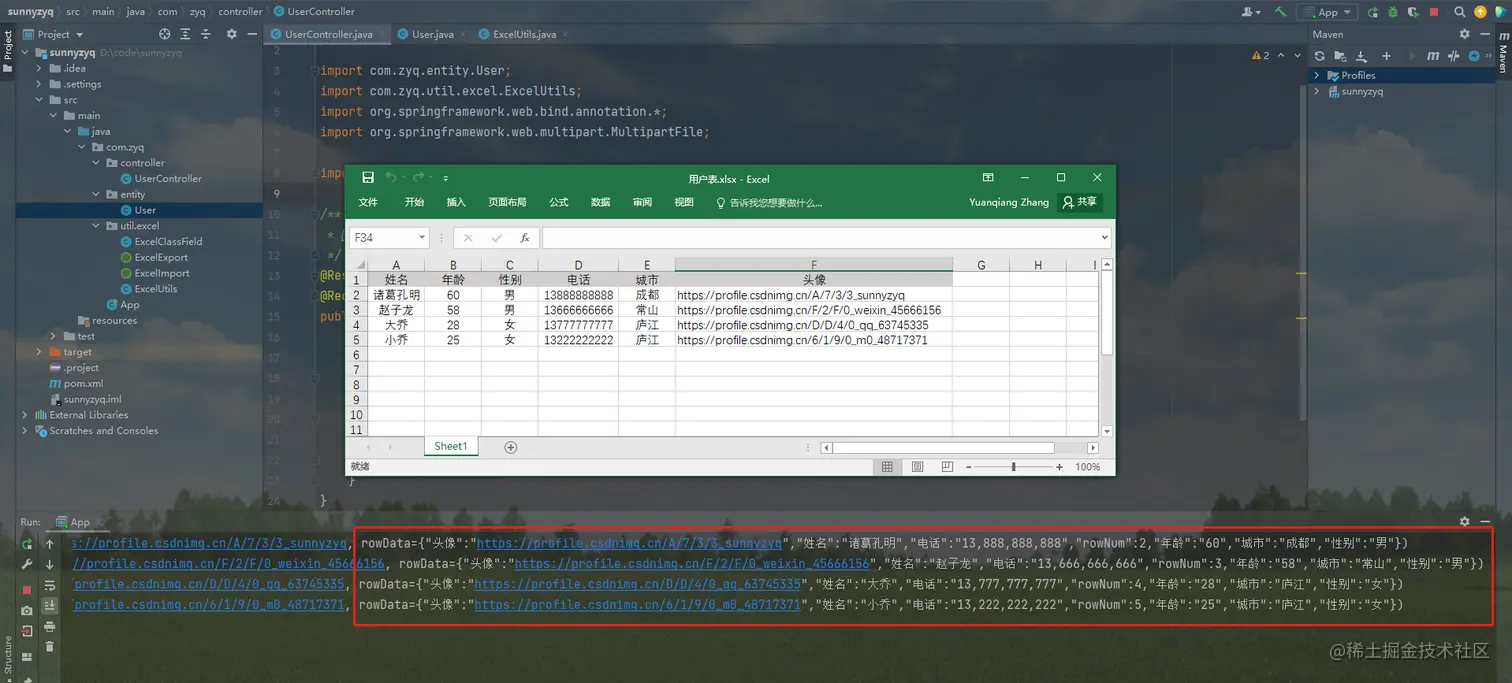
Task: Start debugging with the bug icon
Action: 1393,12
